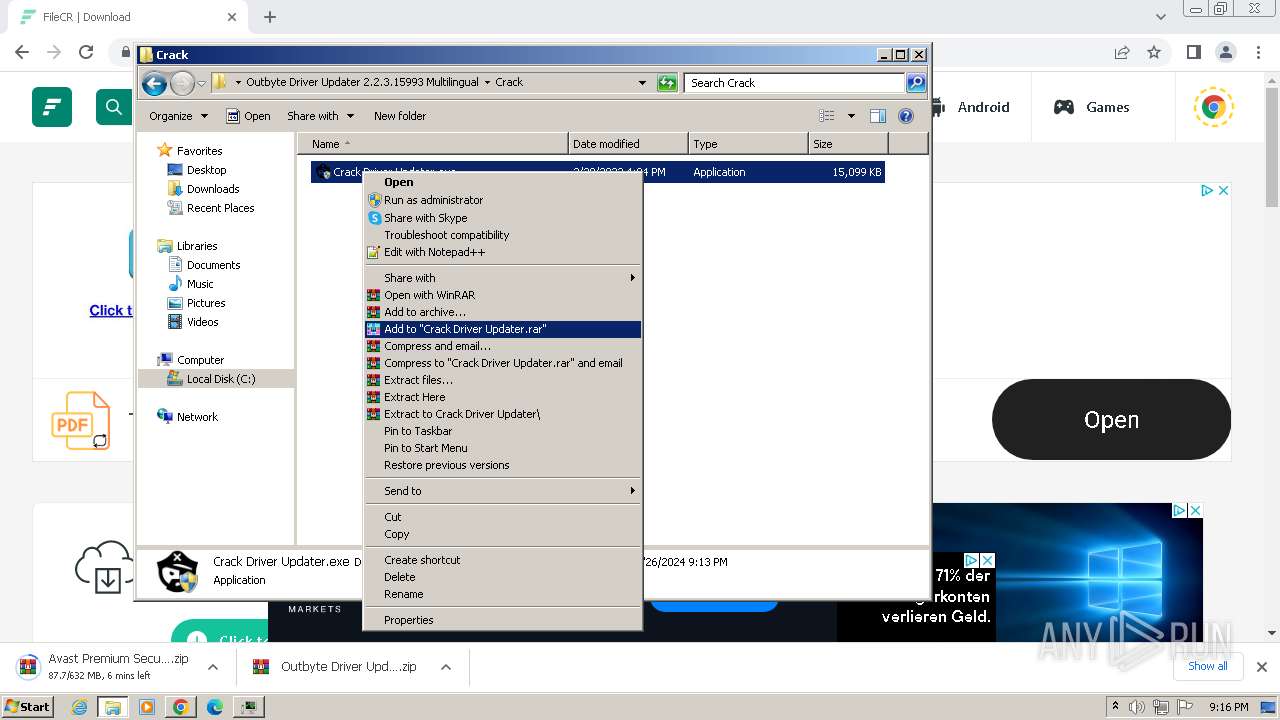Choose Extract Here in the context menu

click(x=502, y=397)
